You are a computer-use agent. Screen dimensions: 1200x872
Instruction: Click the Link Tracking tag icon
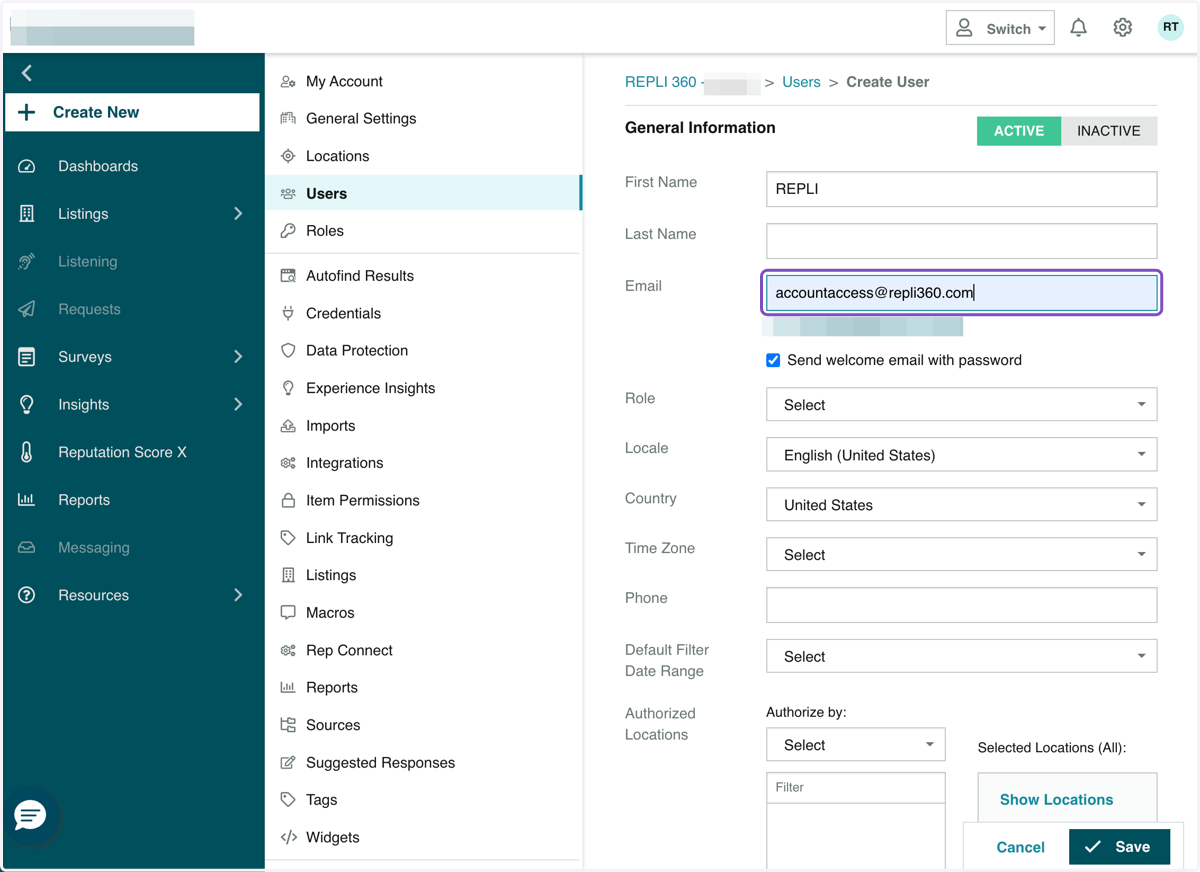click(288, 538)
